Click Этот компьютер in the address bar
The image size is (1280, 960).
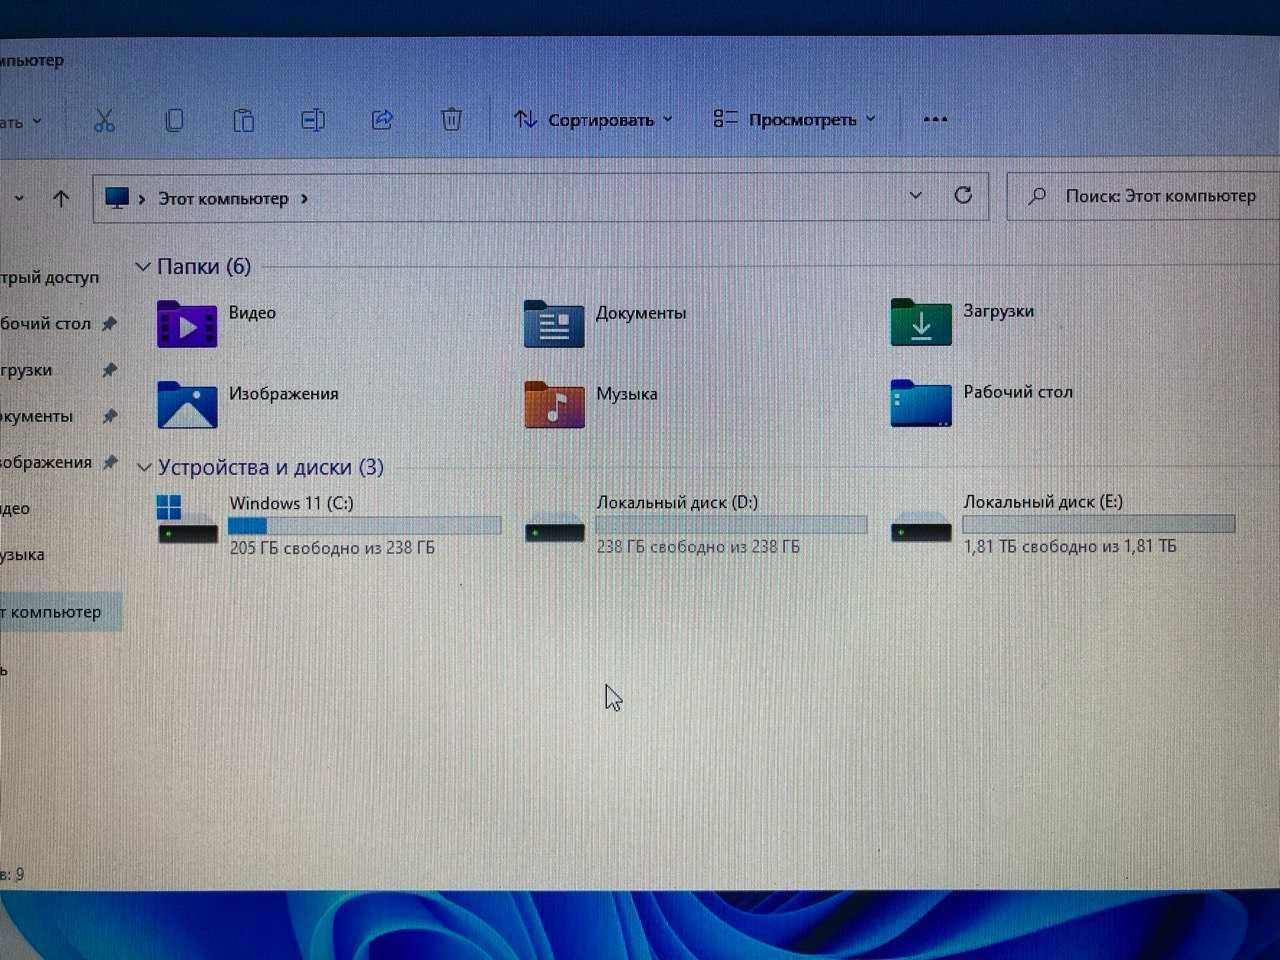point(223,199)
